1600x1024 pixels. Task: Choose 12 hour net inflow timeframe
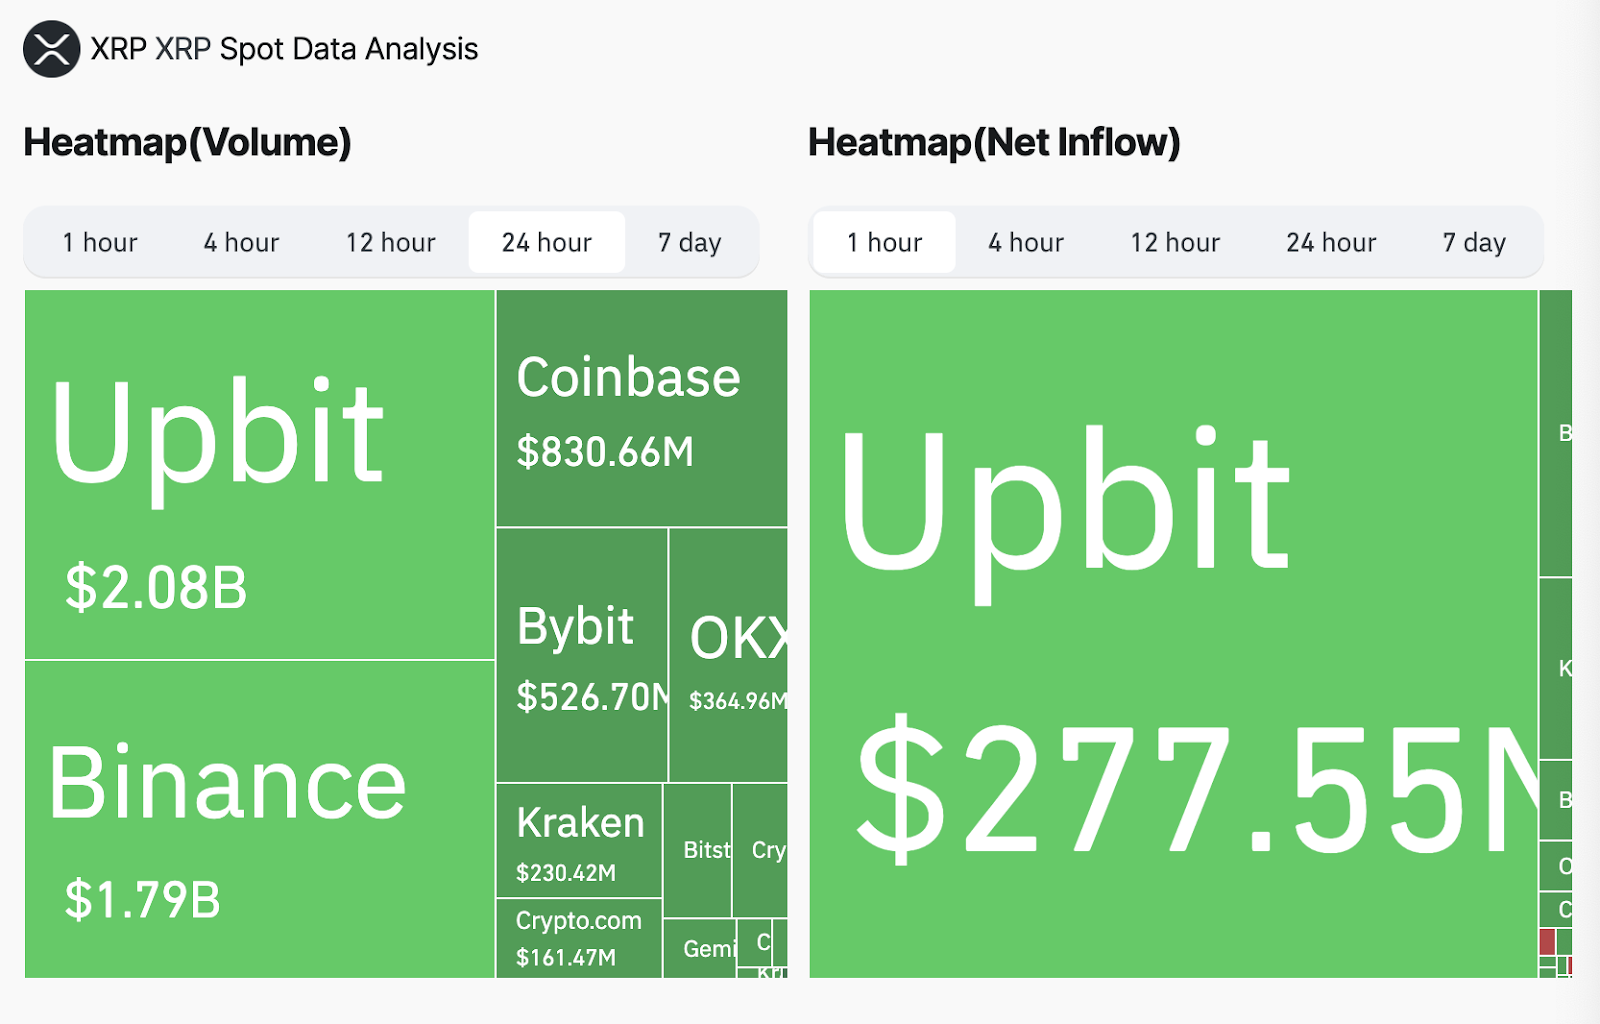pos(1175,243)
